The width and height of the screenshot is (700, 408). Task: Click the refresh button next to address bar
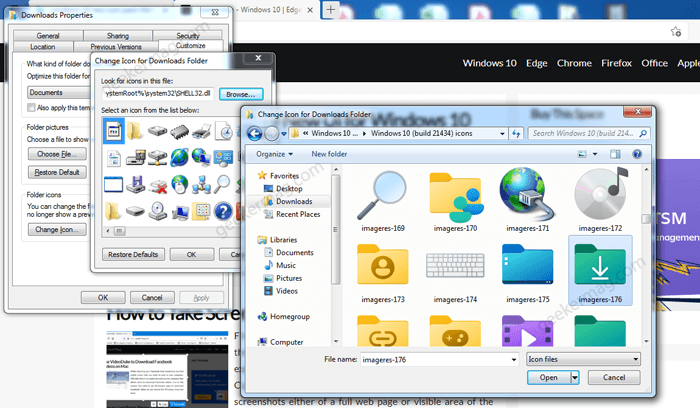[x=517, y=133]
